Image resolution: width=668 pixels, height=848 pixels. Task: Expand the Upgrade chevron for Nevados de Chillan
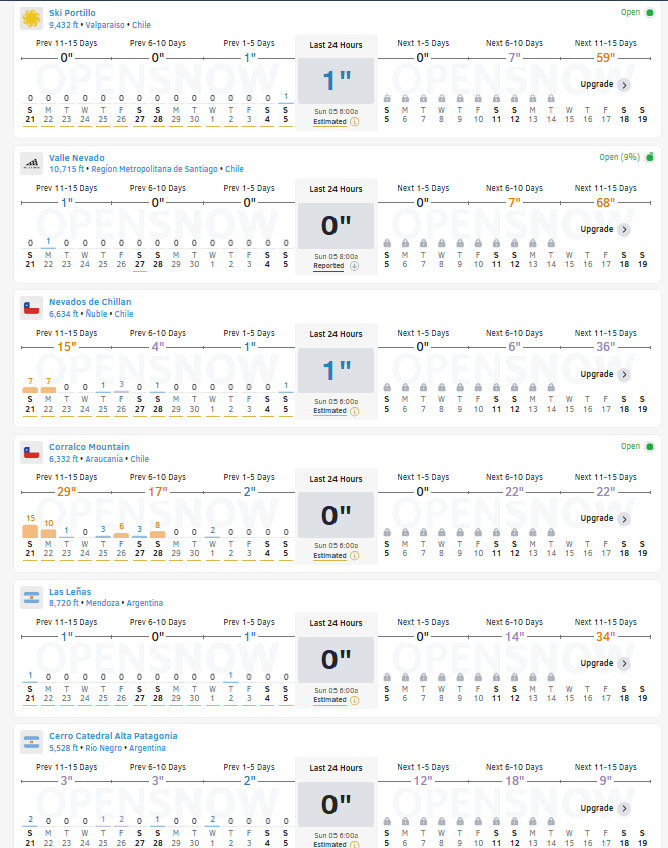pos(624,374)
